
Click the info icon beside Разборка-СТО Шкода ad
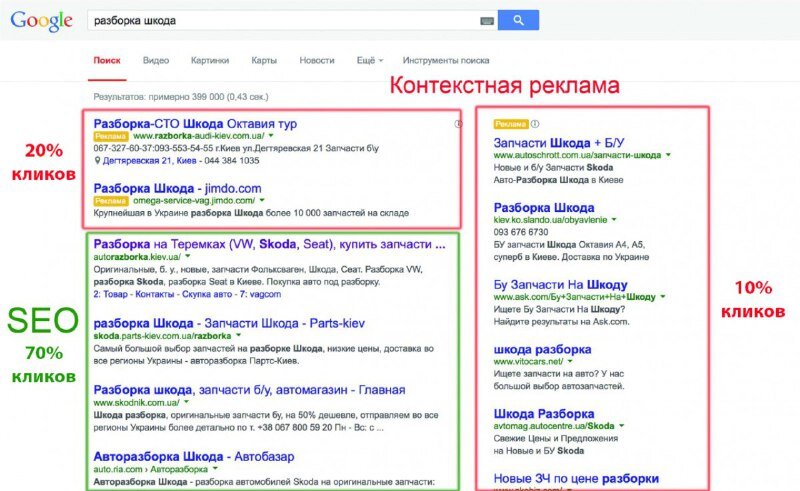coord(458,124)
